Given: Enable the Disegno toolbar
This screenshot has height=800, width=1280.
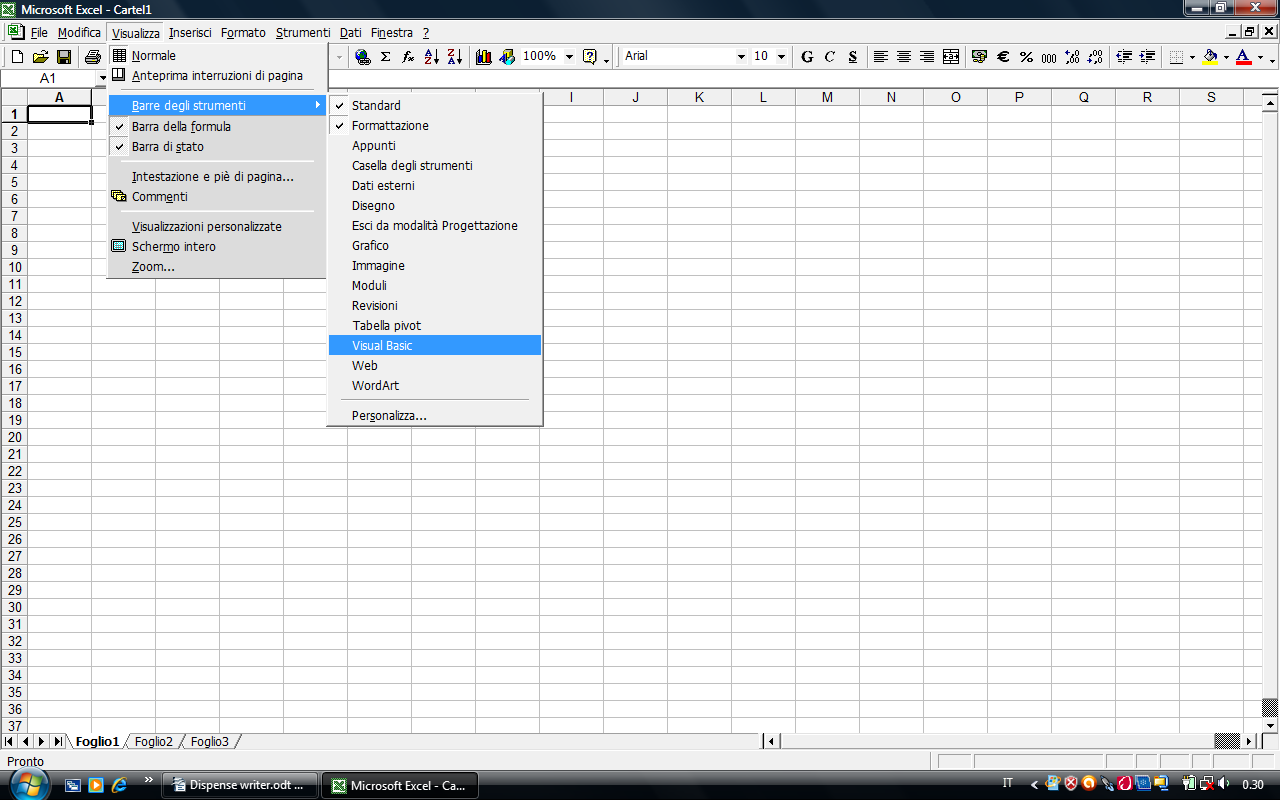Looking at the screenshot, I should coord(435,206).
